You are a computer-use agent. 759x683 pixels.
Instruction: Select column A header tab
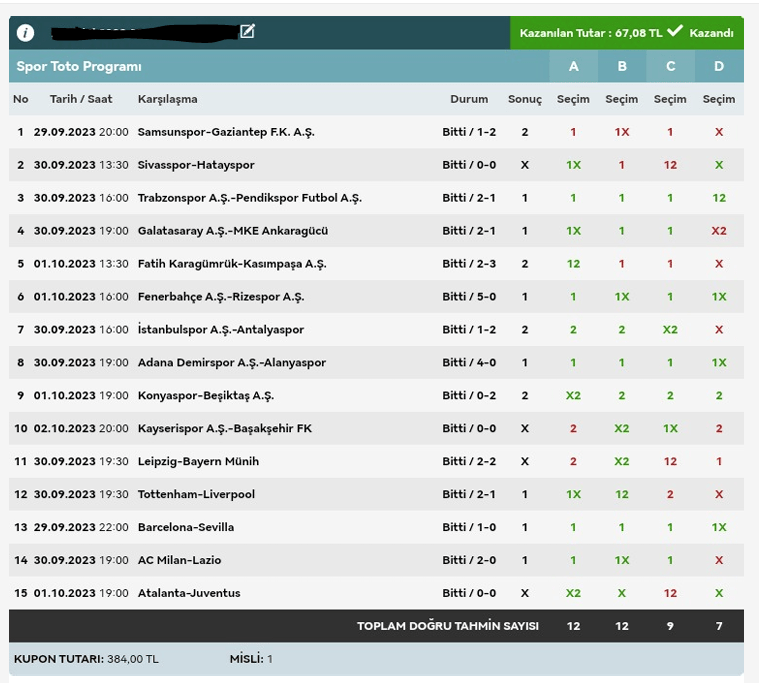573,67
